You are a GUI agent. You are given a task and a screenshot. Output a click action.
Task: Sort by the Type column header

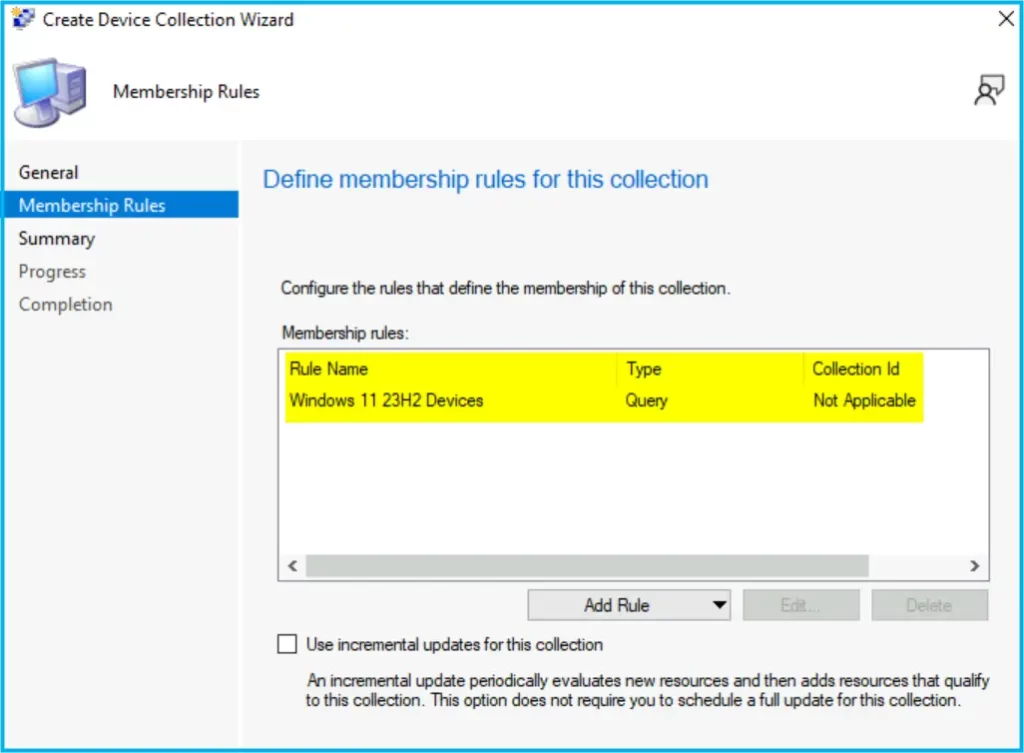point(644,369)
